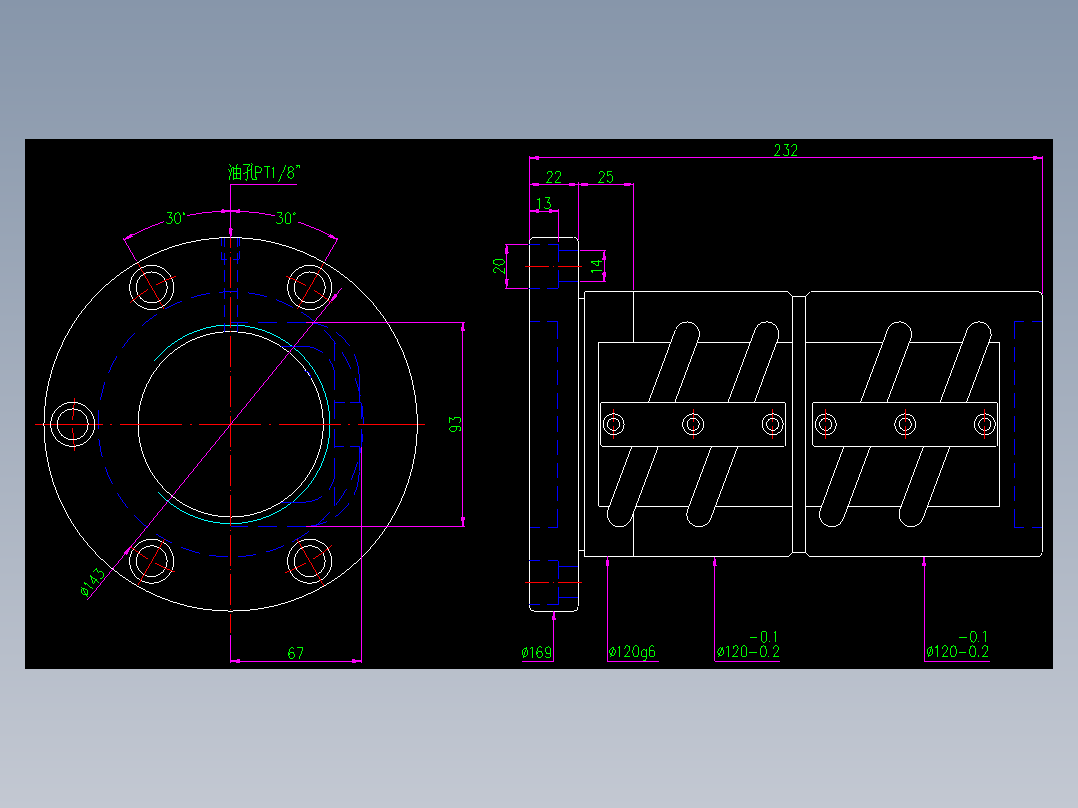
Task: Click the lower-left flange bolt hole
Action: (151, 561)
